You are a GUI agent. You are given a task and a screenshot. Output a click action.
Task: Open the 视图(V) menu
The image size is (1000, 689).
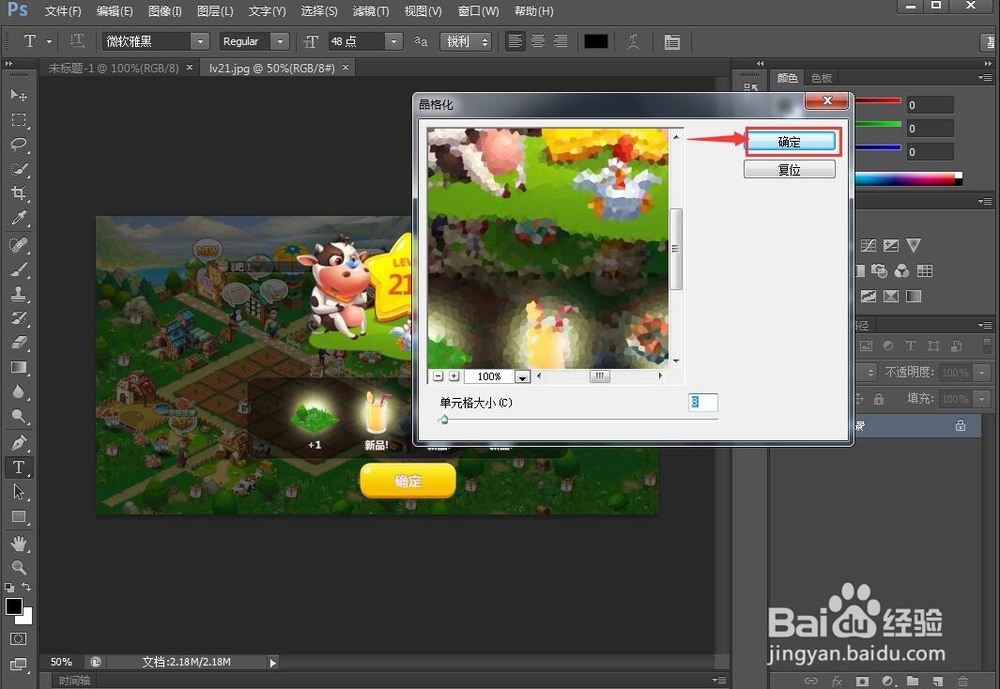(x=423, y=11)
